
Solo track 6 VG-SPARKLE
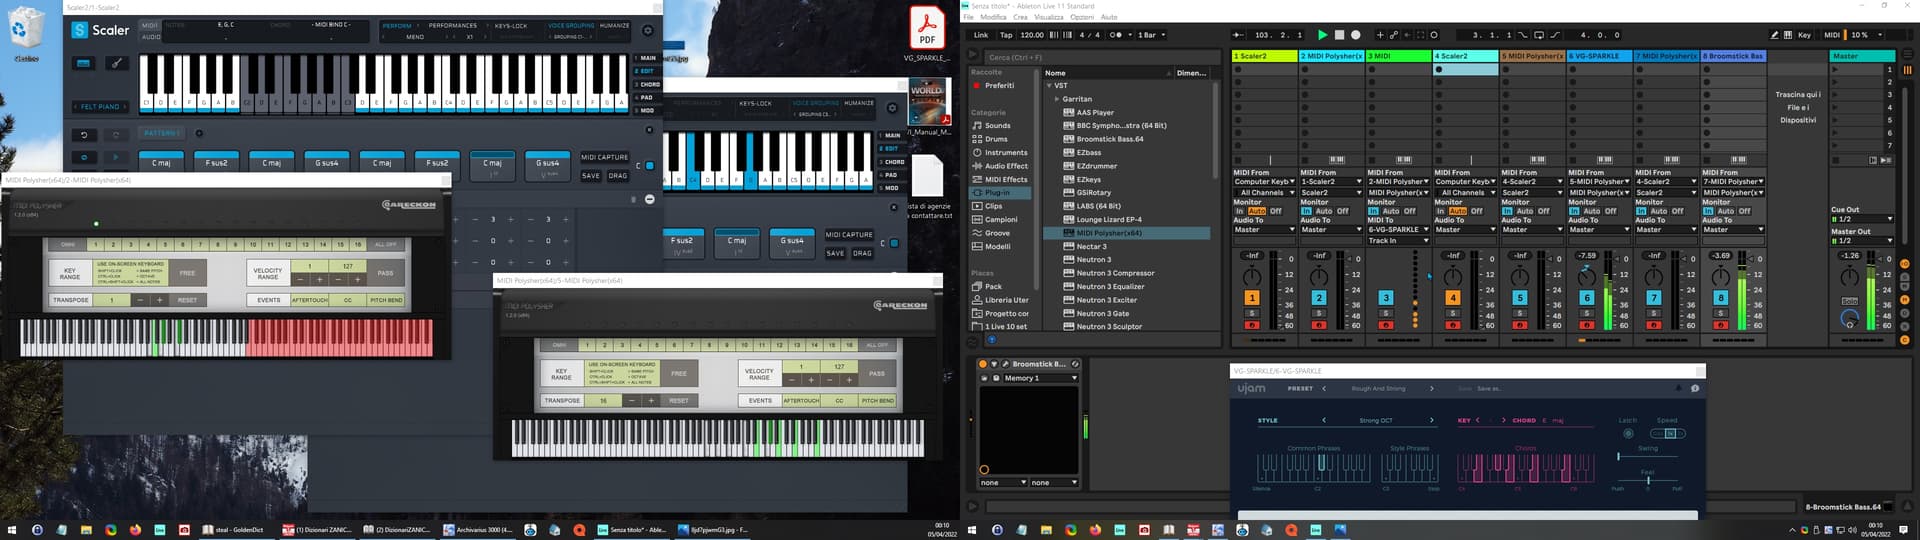(1586, 314)
